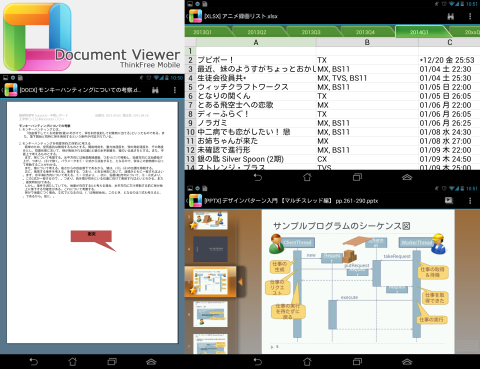Select cell '01/04 土 22:30'
The height and width of the screenshot is (369, 480).
pos(449,69)
